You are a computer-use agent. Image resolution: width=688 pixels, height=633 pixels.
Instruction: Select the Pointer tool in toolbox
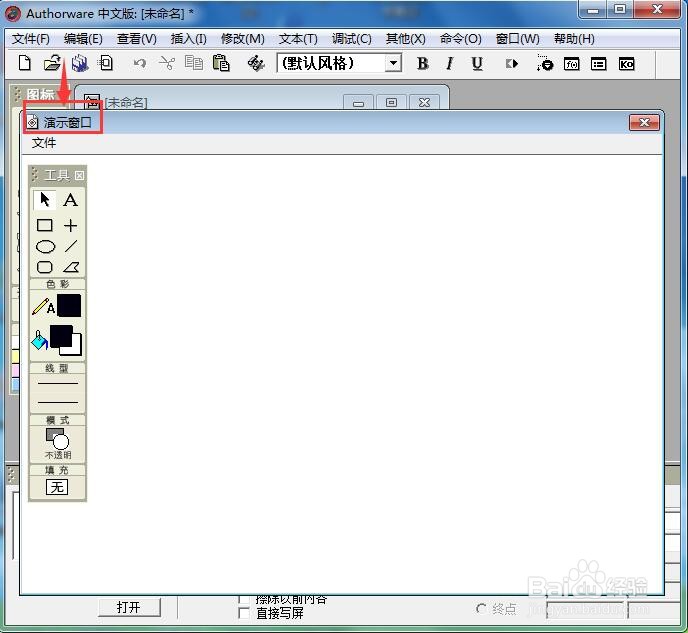tap(45, 200)
